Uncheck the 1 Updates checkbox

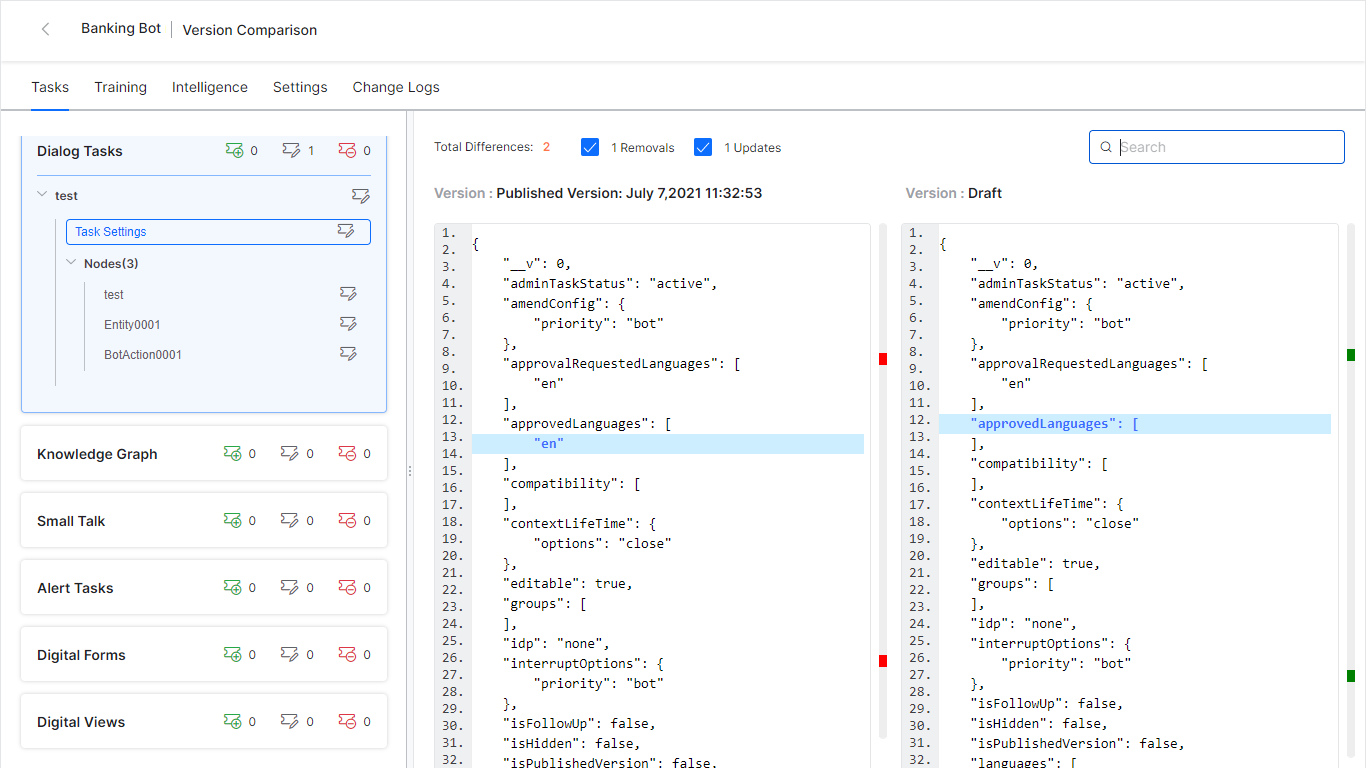[x=704, y=146]
